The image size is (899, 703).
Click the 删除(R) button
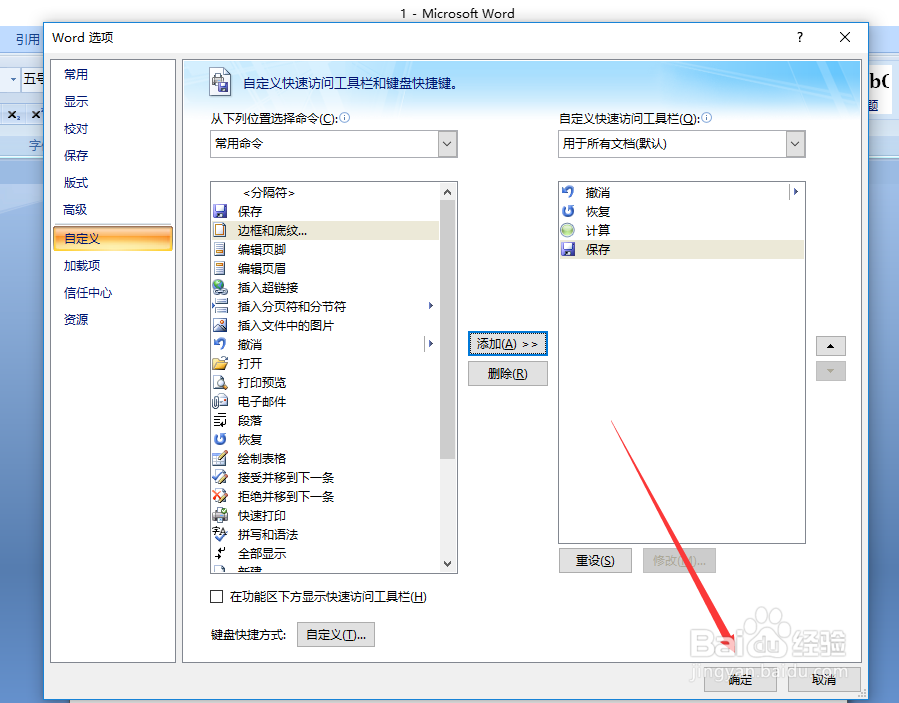507,373
